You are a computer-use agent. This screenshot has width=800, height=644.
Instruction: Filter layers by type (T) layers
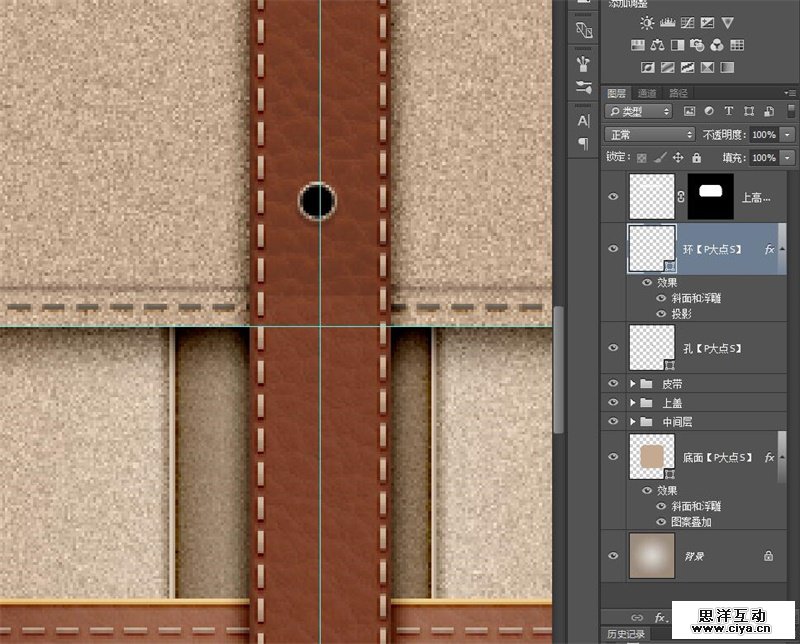728,111
